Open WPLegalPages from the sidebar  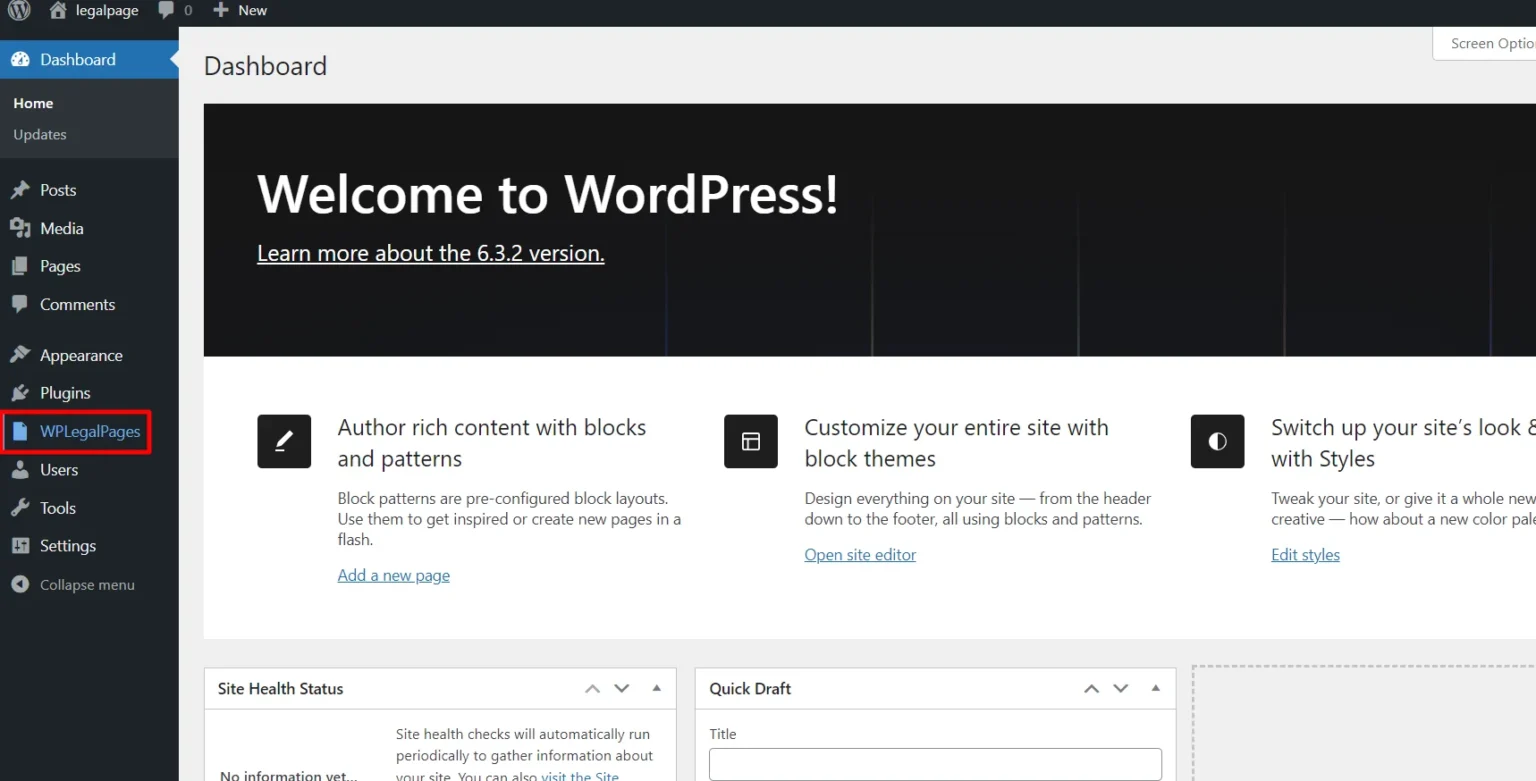tap(89, 432)
